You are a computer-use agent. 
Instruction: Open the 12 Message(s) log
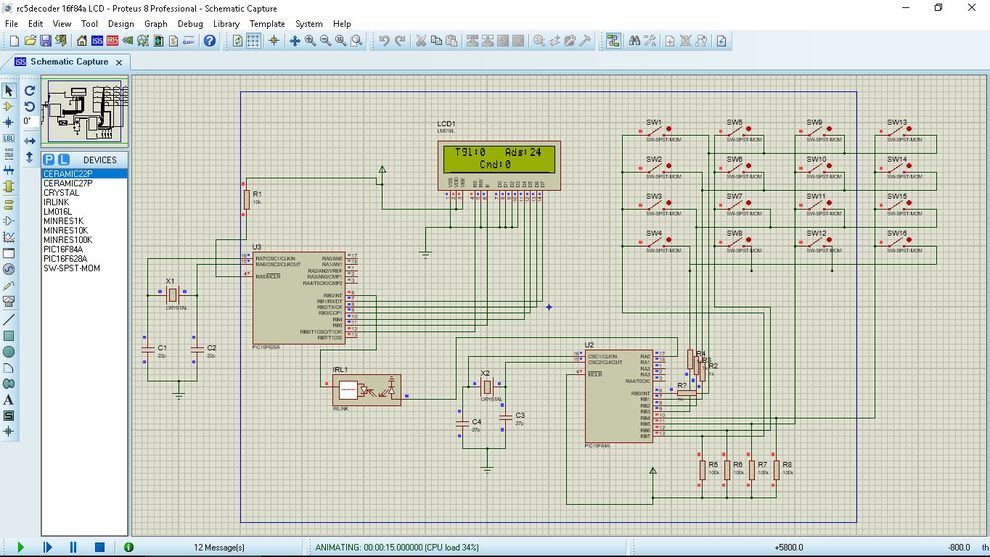tap(218, 548)
